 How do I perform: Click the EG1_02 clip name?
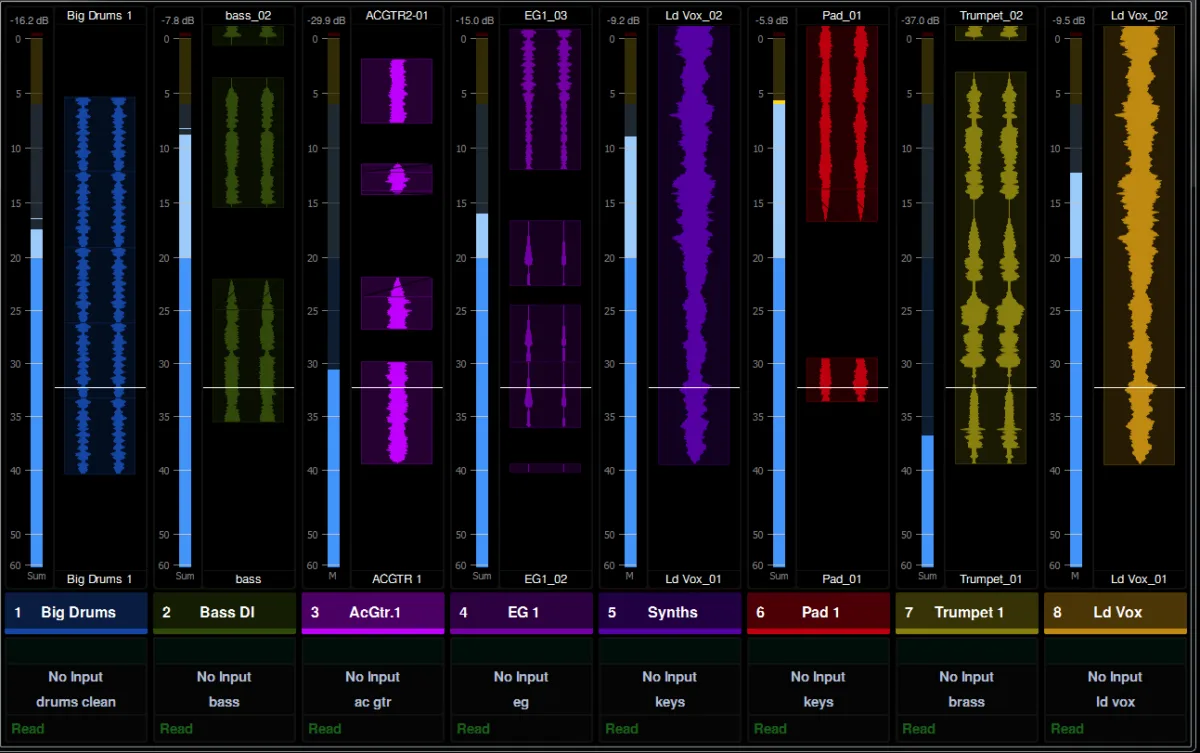click(546, 579)
